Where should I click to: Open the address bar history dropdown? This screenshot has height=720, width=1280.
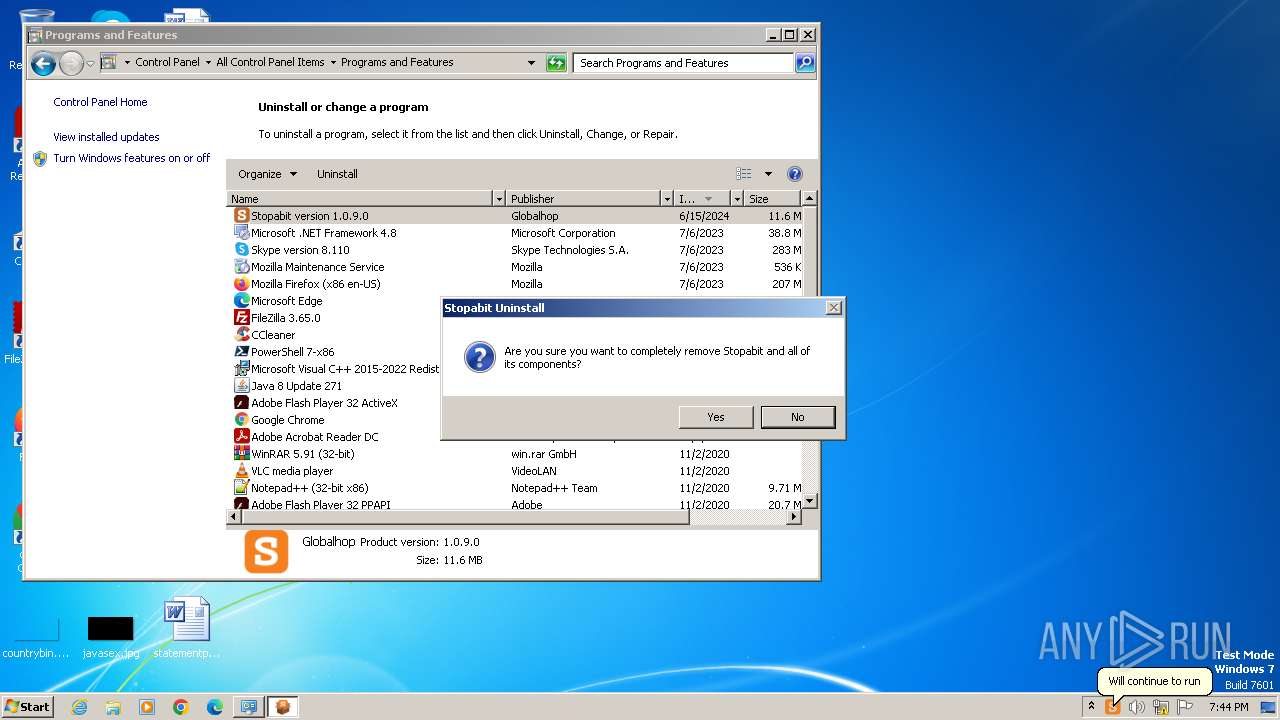click(531, 63)
